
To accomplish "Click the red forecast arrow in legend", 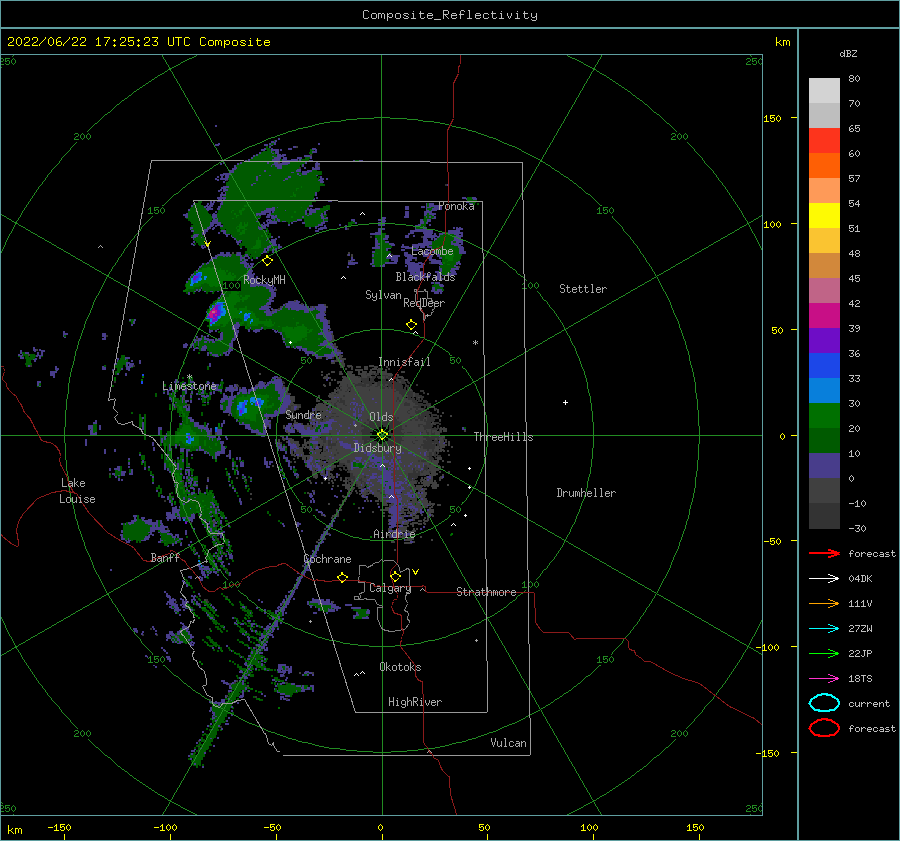I will [824, 553].
